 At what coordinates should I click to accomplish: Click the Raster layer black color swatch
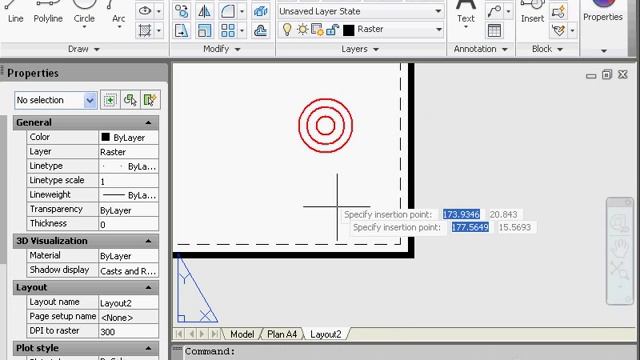[349, 30]
